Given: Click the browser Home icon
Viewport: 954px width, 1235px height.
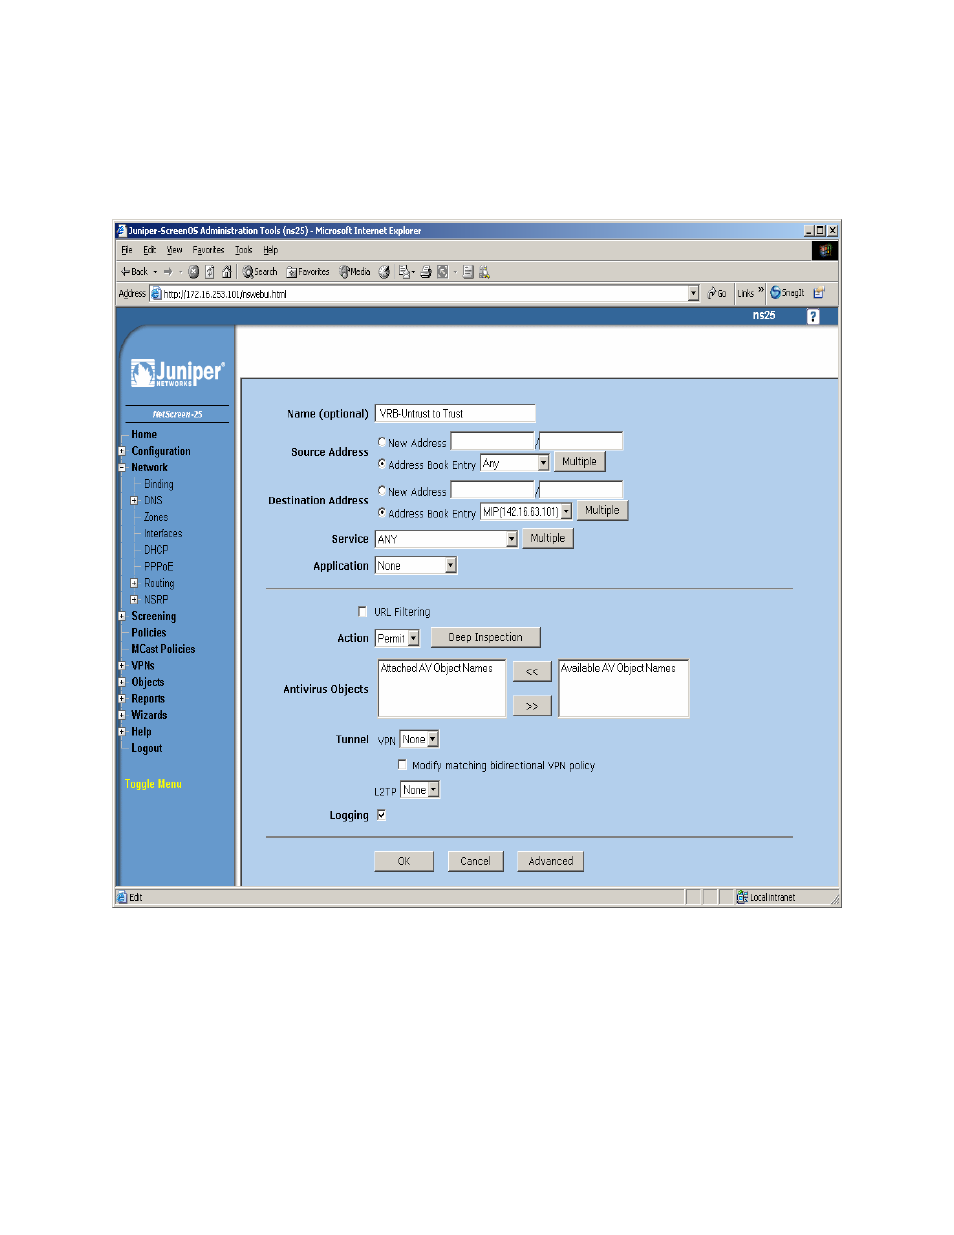Looking at the screenshot, I should tap(226, 272).
